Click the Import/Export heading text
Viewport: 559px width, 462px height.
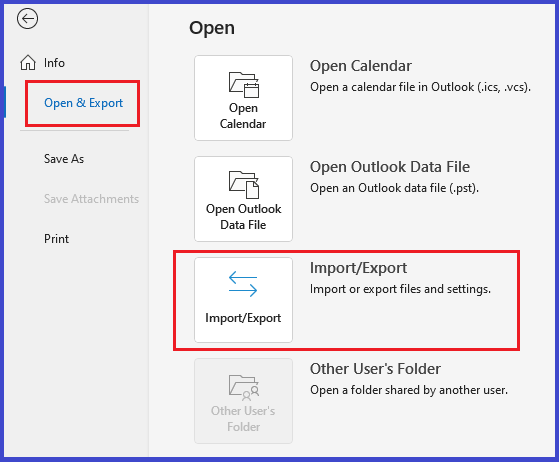(x=358, y=268)
